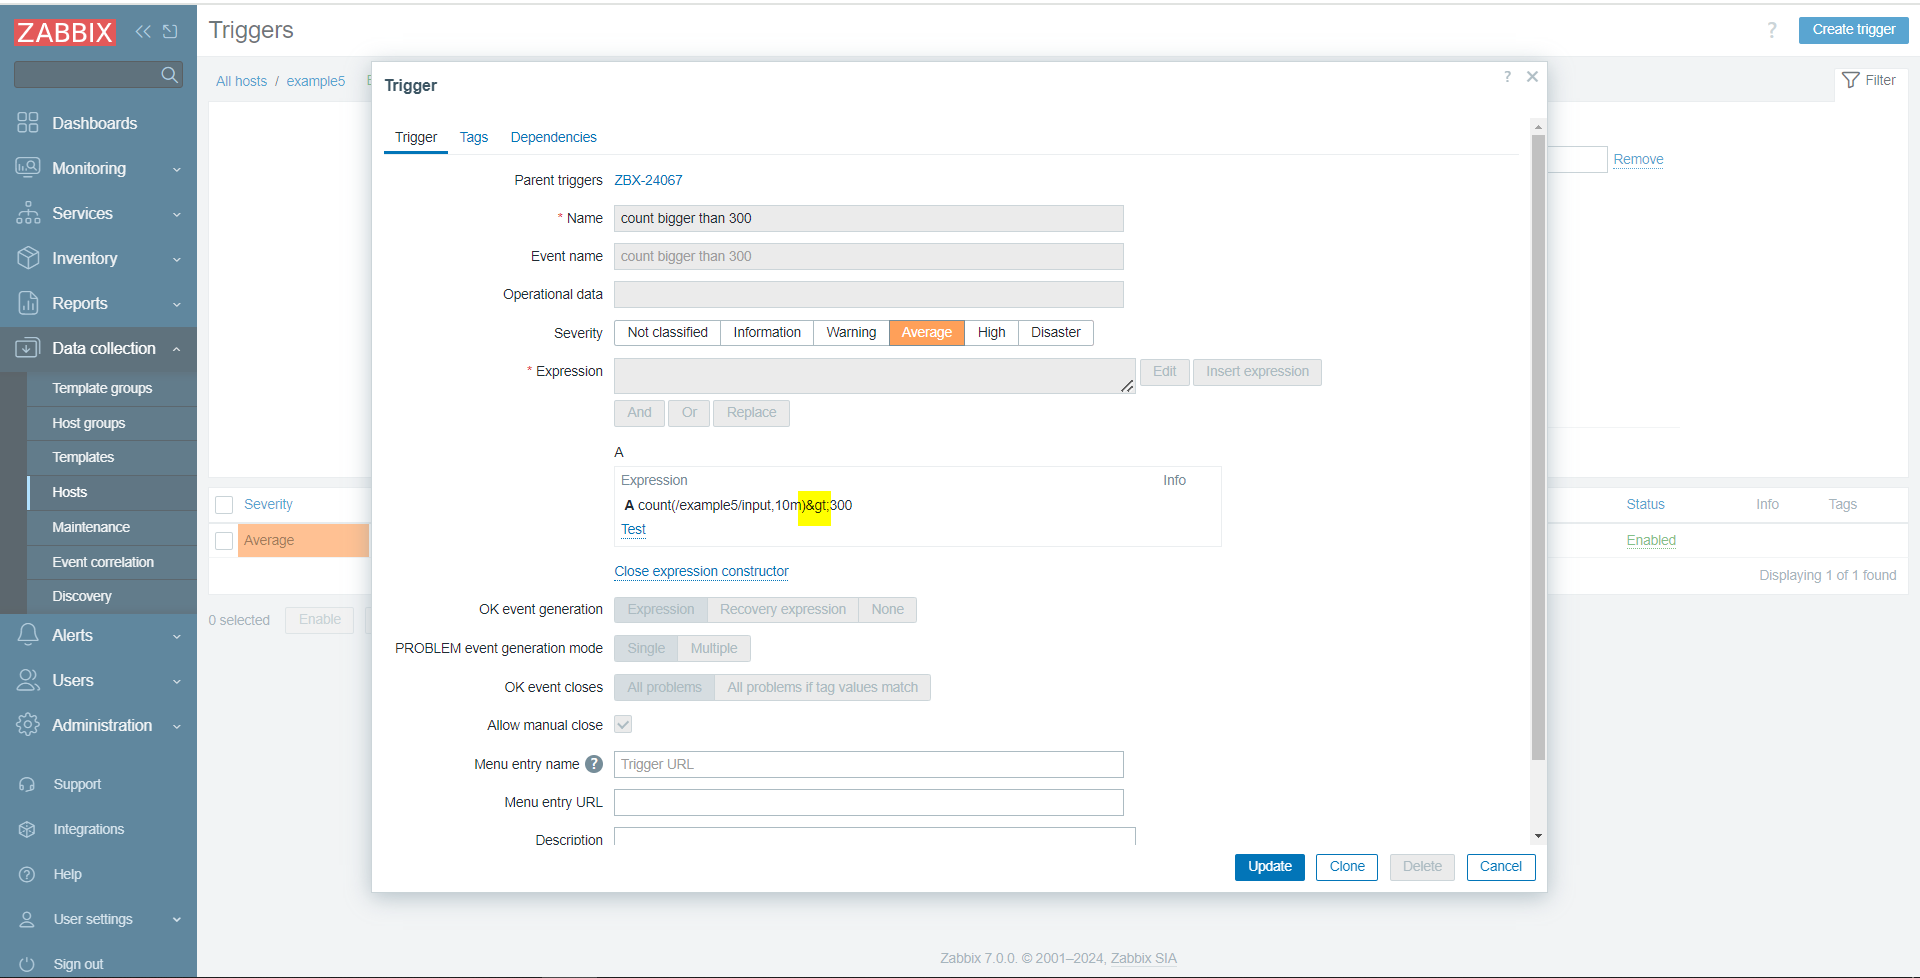Screen dimensions: 1920x978
Task: Click the help icon beside Menu entry name
Action: coord(594,764)
